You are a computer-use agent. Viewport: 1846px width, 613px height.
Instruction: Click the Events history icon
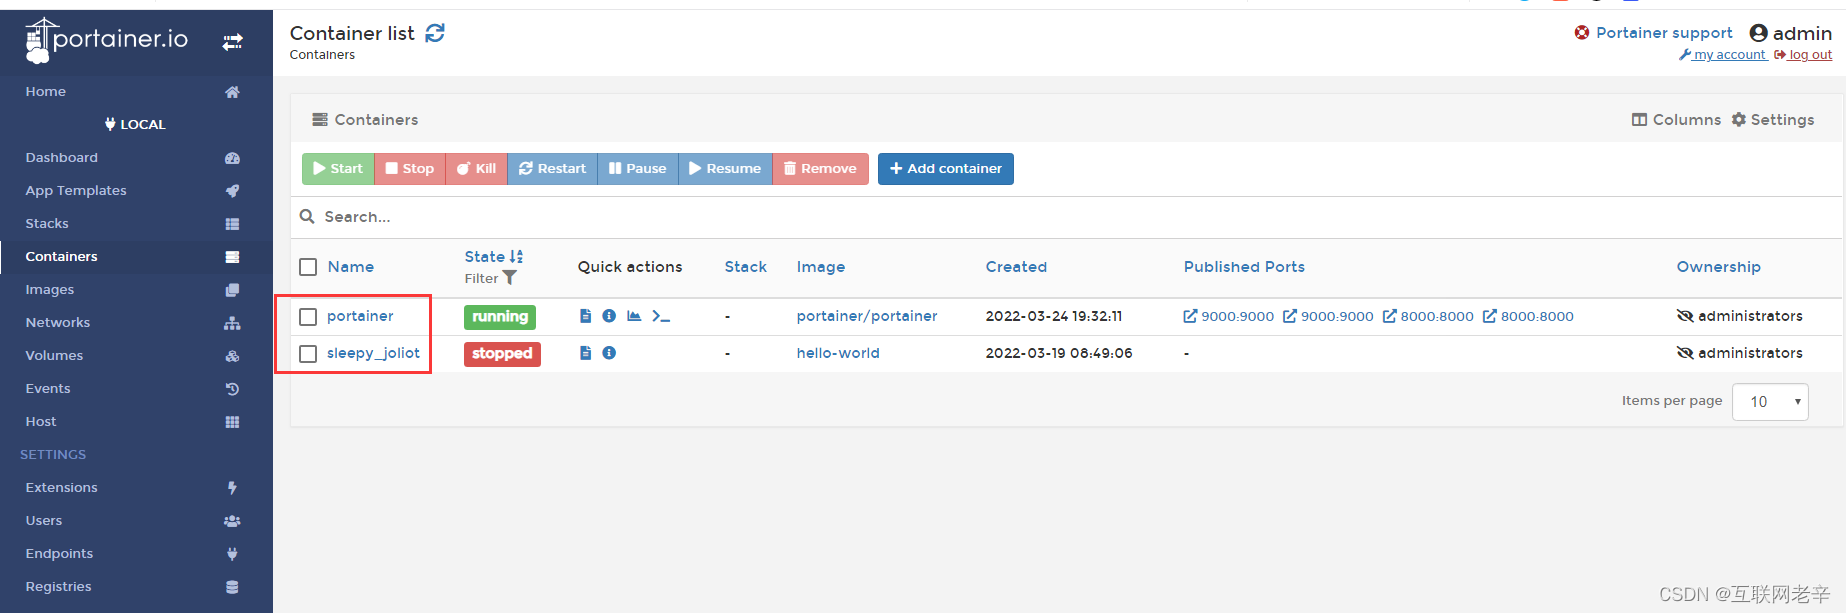(232, 389)
